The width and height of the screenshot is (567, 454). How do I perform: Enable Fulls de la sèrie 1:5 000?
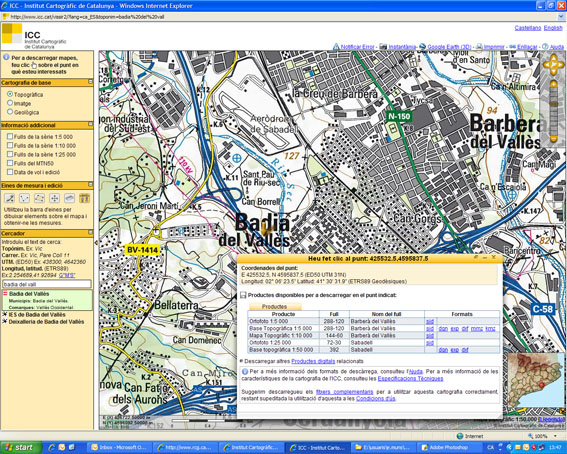[x=10, y=137]
